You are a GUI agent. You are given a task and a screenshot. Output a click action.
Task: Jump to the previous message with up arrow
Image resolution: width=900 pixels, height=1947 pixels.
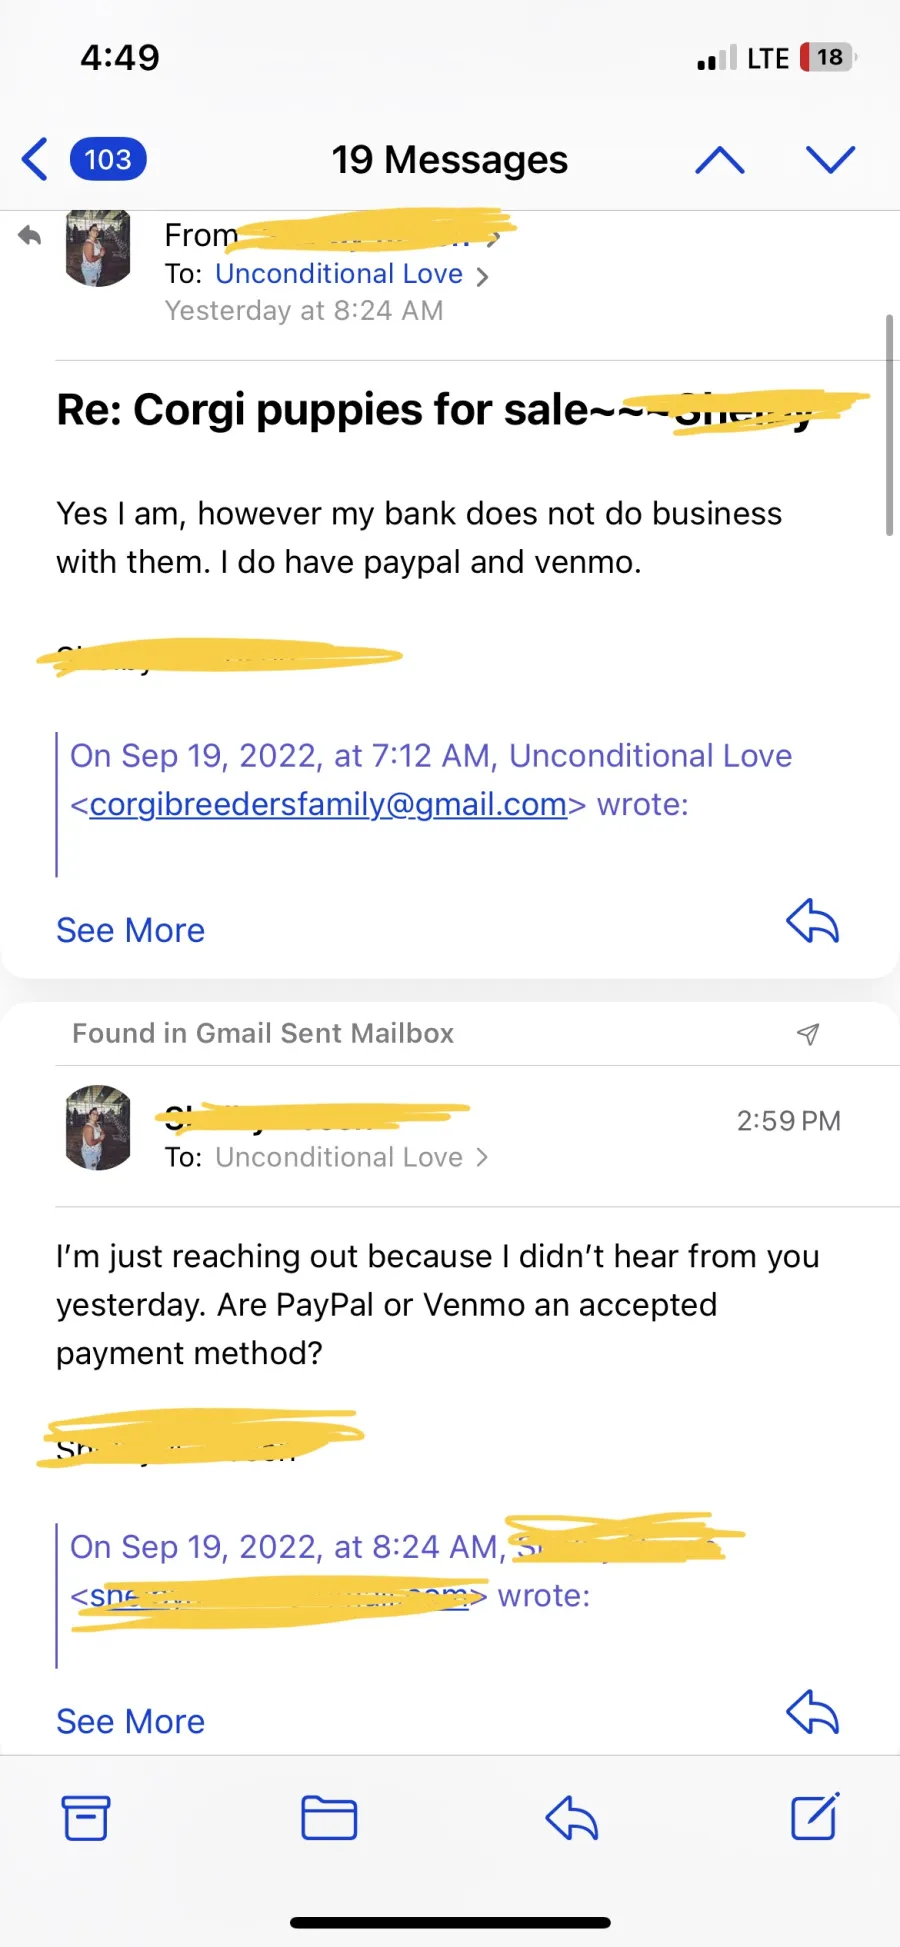click(720, 160)
